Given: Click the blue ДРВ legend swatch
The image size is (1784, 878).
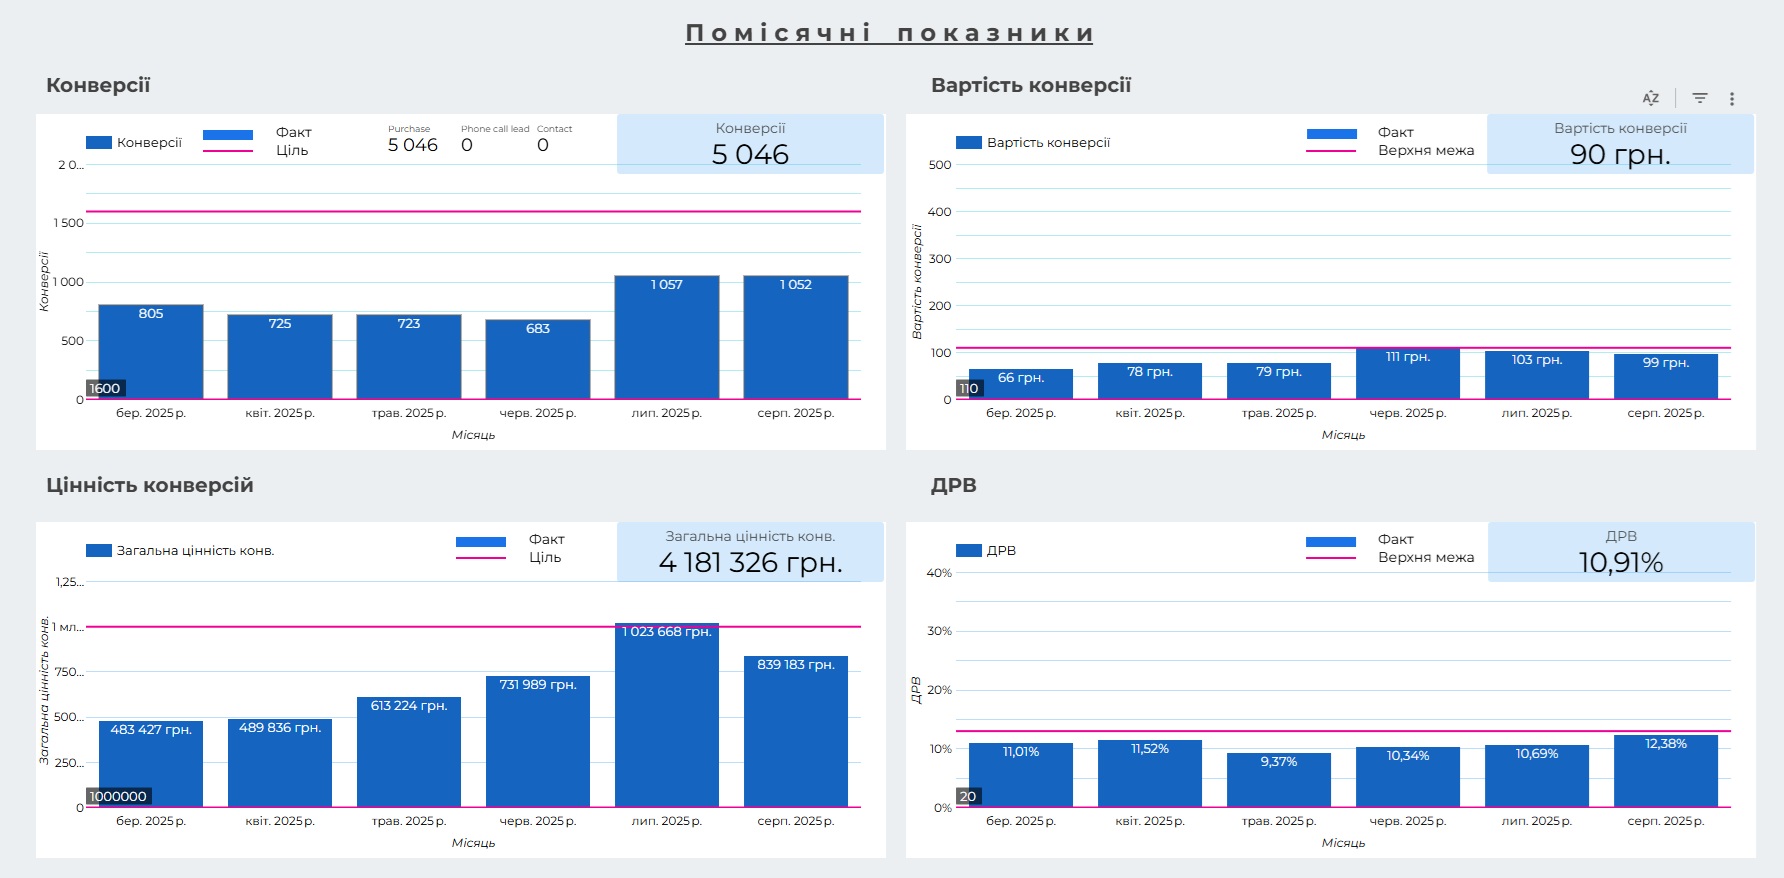Looking at the screenshot, I should [x=969, y=551].
